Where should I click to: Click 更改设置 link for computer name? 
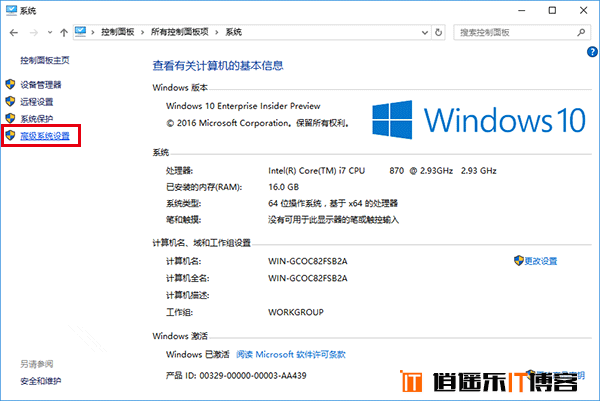coord(541,261)
